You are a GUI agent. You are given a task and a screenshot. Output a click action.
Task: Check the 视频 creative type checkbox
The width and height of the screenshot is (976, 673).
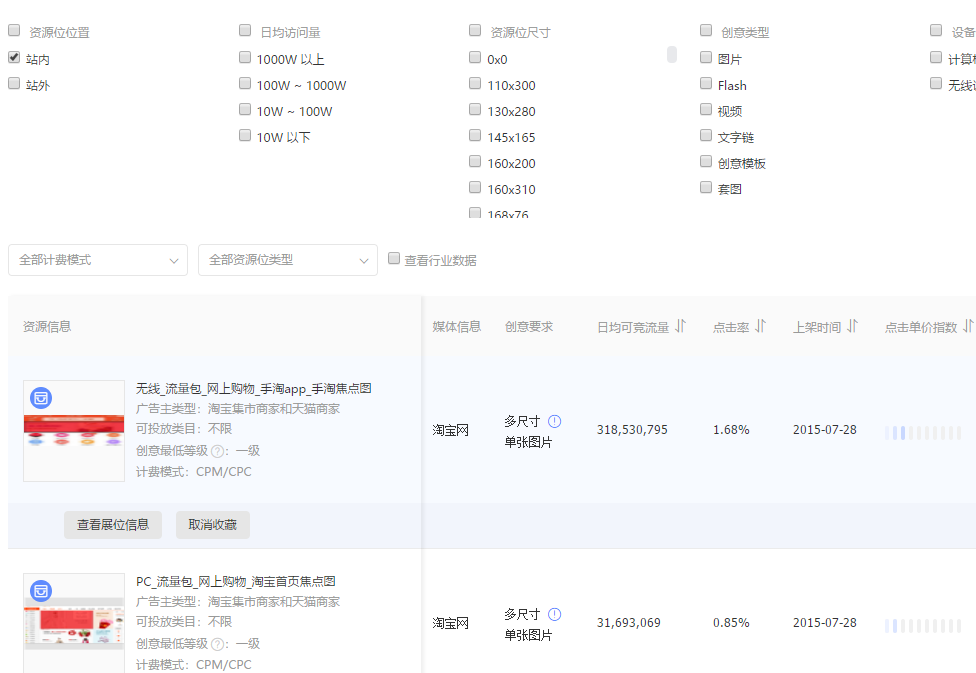coord(706,110)
